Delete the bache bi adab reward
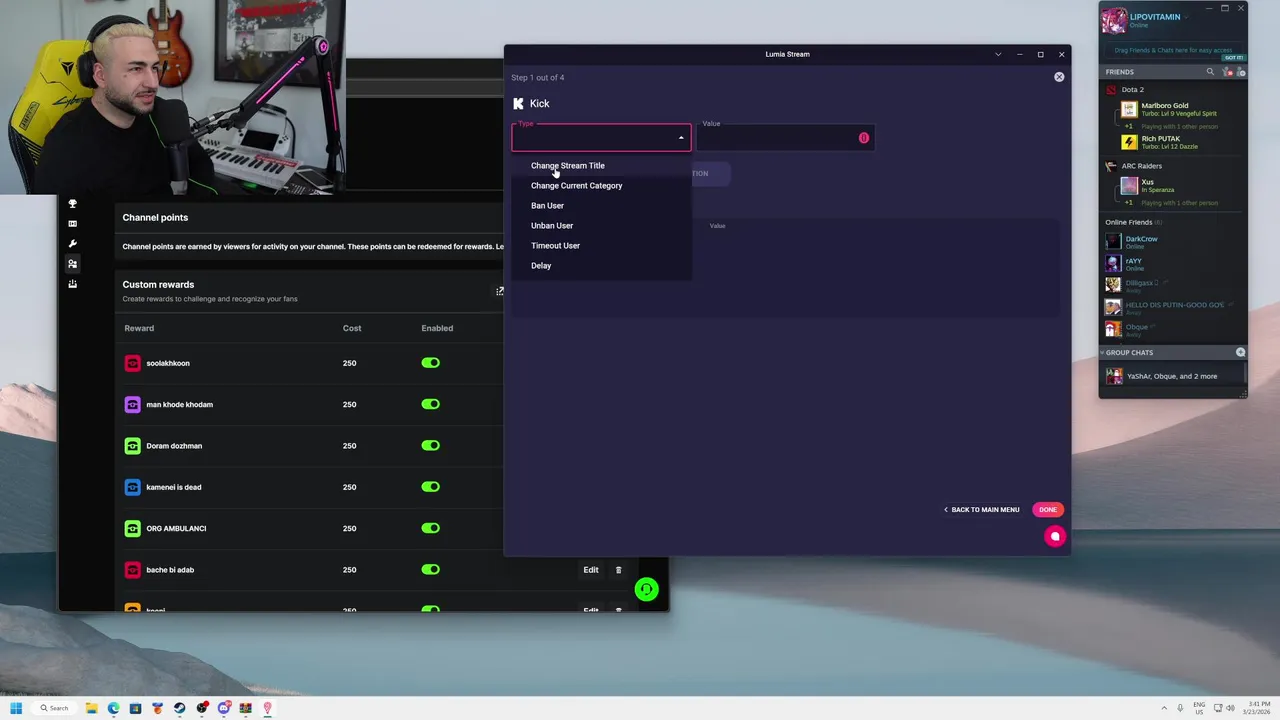The width and height of the screenshot is (1280, 720). 618,570
